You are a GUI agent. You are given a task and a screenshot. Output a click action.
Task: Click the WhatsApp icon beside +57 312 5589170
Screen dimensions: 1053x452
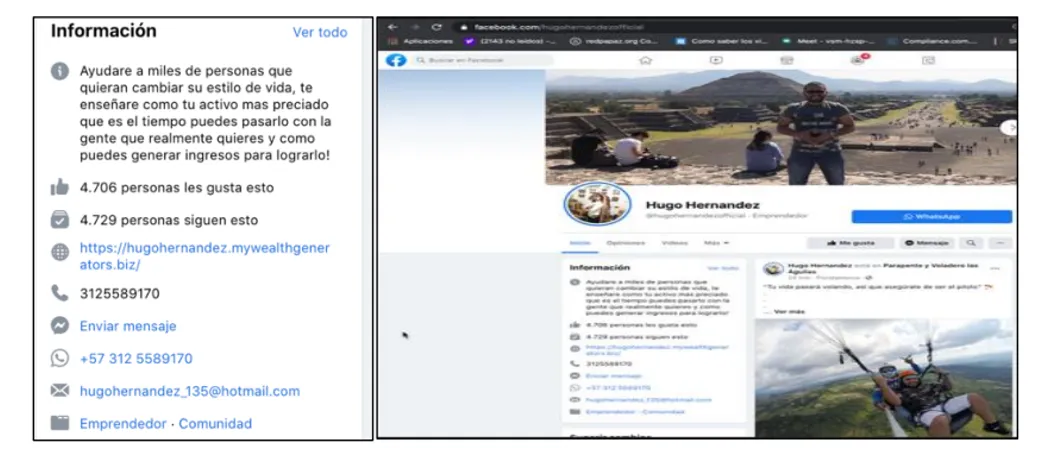point(60,358)
